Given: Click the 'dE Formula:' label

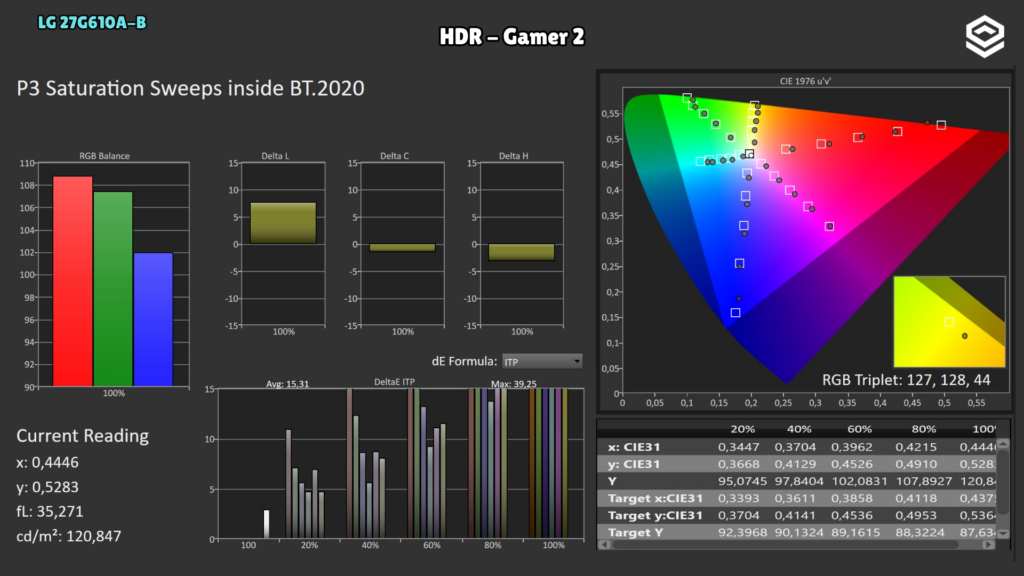Looking at the screenshot, I should click(464, 361).
